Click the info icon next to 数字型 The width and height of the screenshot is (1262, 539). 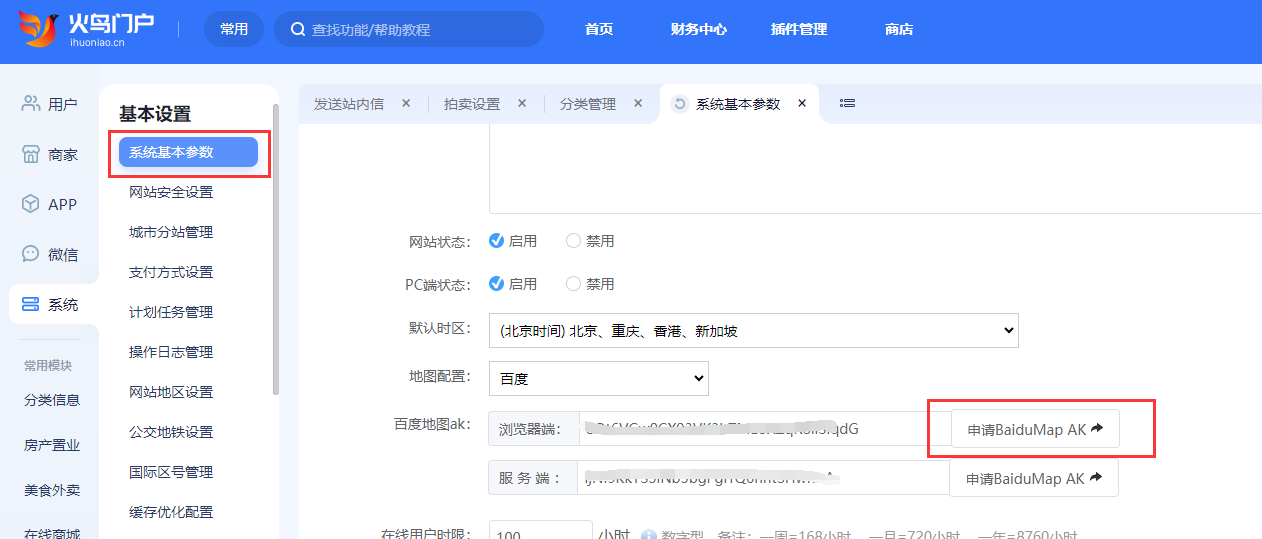[648, 536]
